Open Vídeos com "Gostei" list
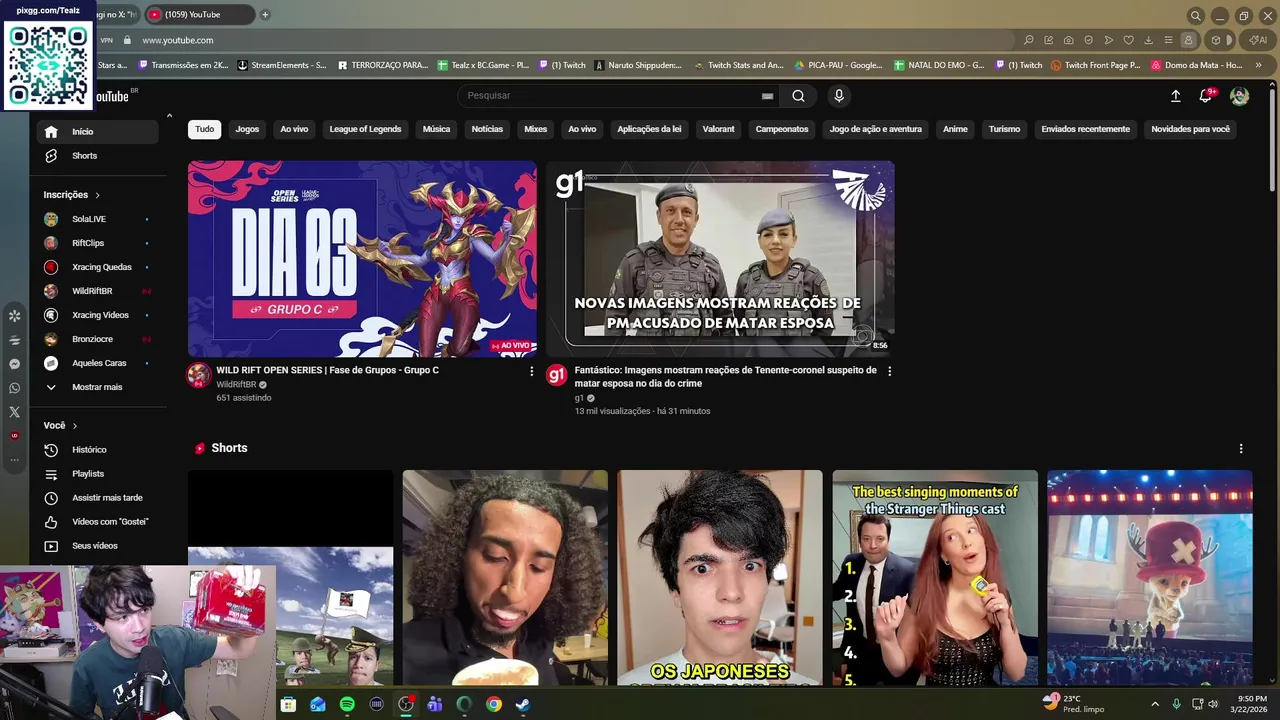The height and width of the screenshot is (720, 1280). (98, 522)
